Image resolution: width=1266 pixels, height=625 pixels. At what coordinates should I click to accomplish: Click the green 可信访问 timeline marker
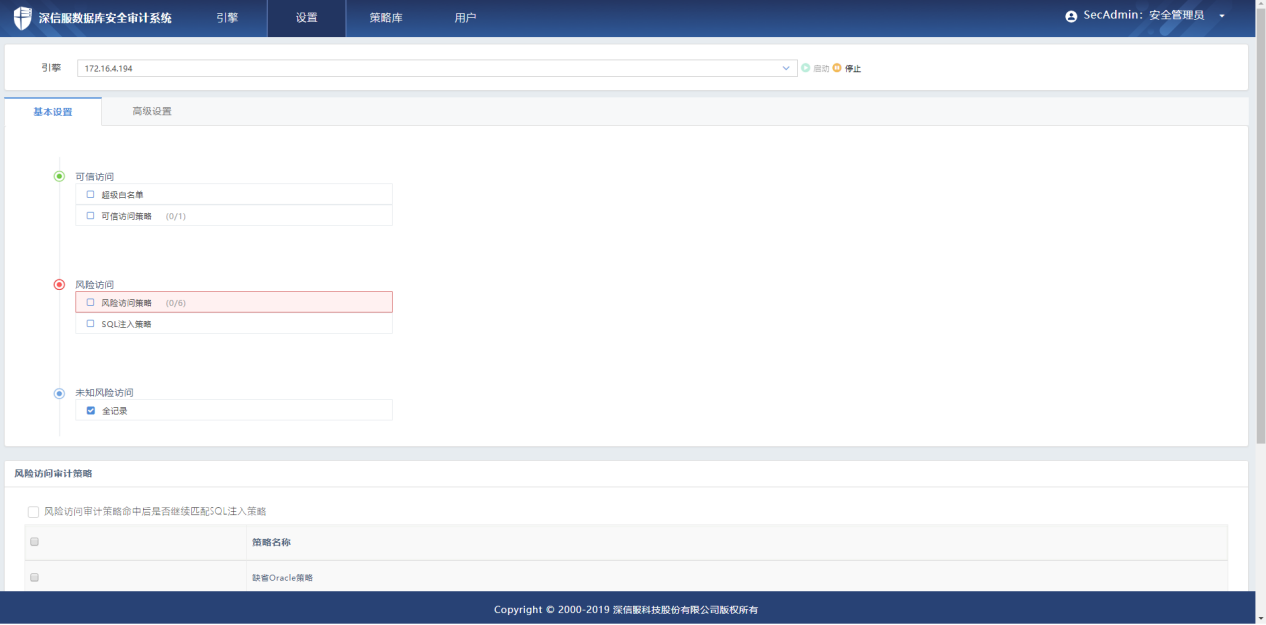59,177
